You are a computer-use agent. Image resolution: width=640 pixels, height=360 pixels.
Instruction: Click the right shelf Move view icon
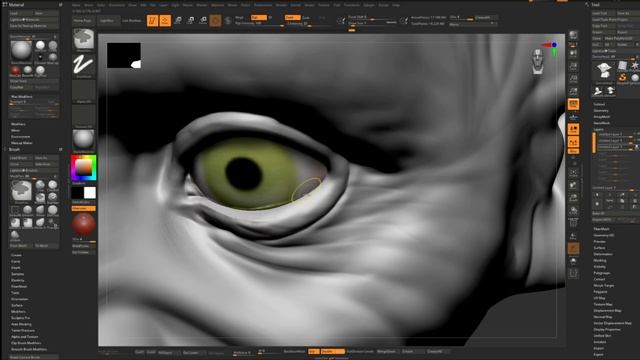click(573, 185)
